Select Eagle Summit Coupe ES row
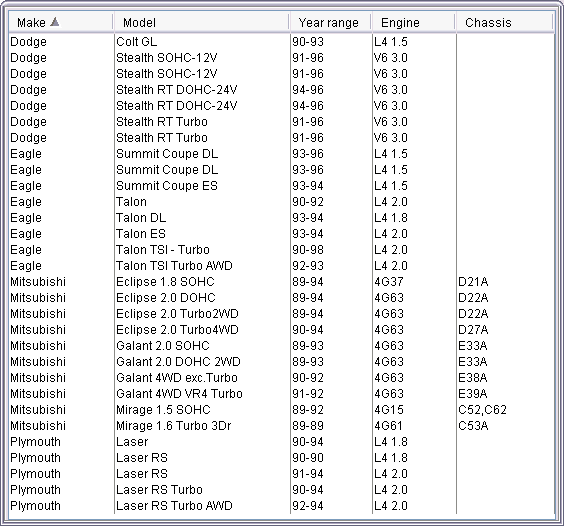The image size is (564, 526). tap(282, 186)
